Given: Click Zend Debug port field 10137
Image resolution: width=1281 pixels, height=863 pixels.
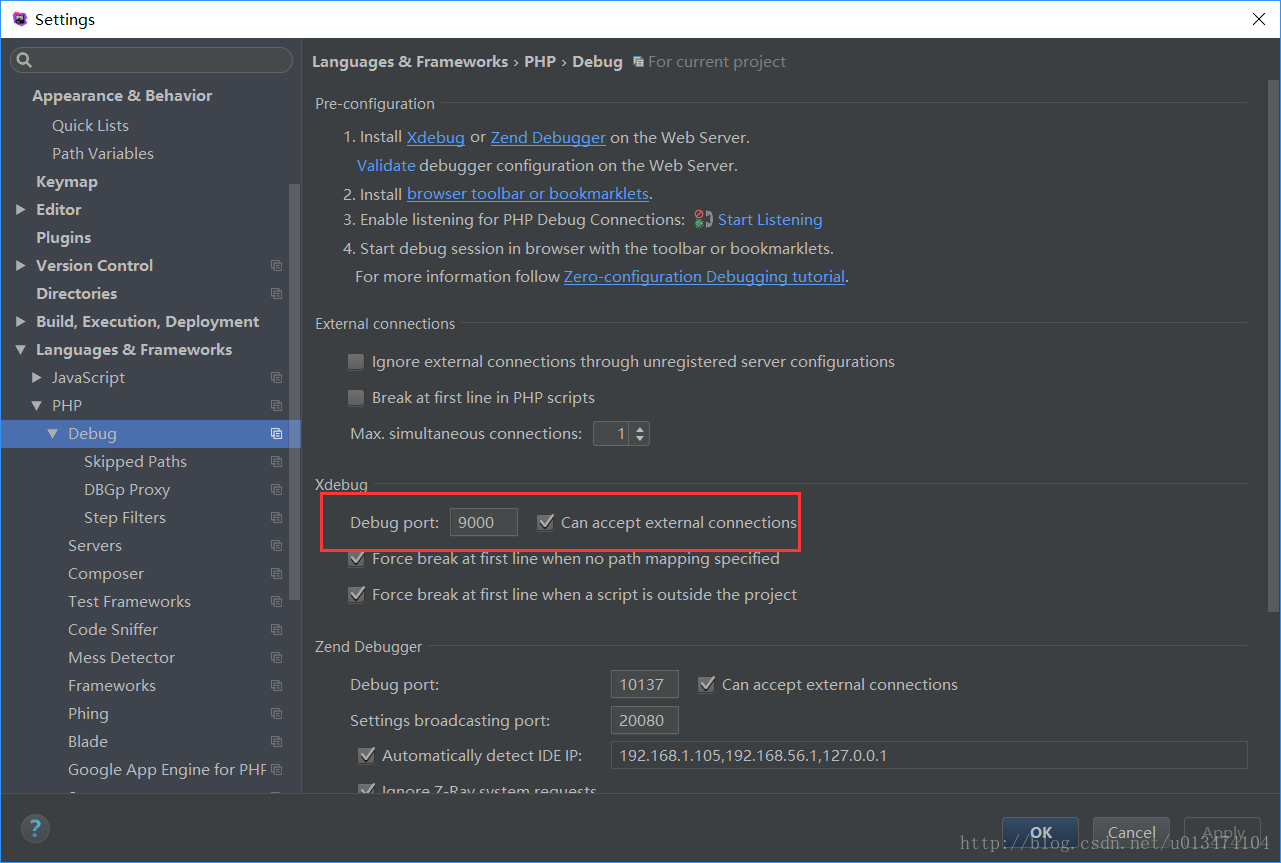Looking at the screenshot, I should pyautogui.click(x=645, y=684).
